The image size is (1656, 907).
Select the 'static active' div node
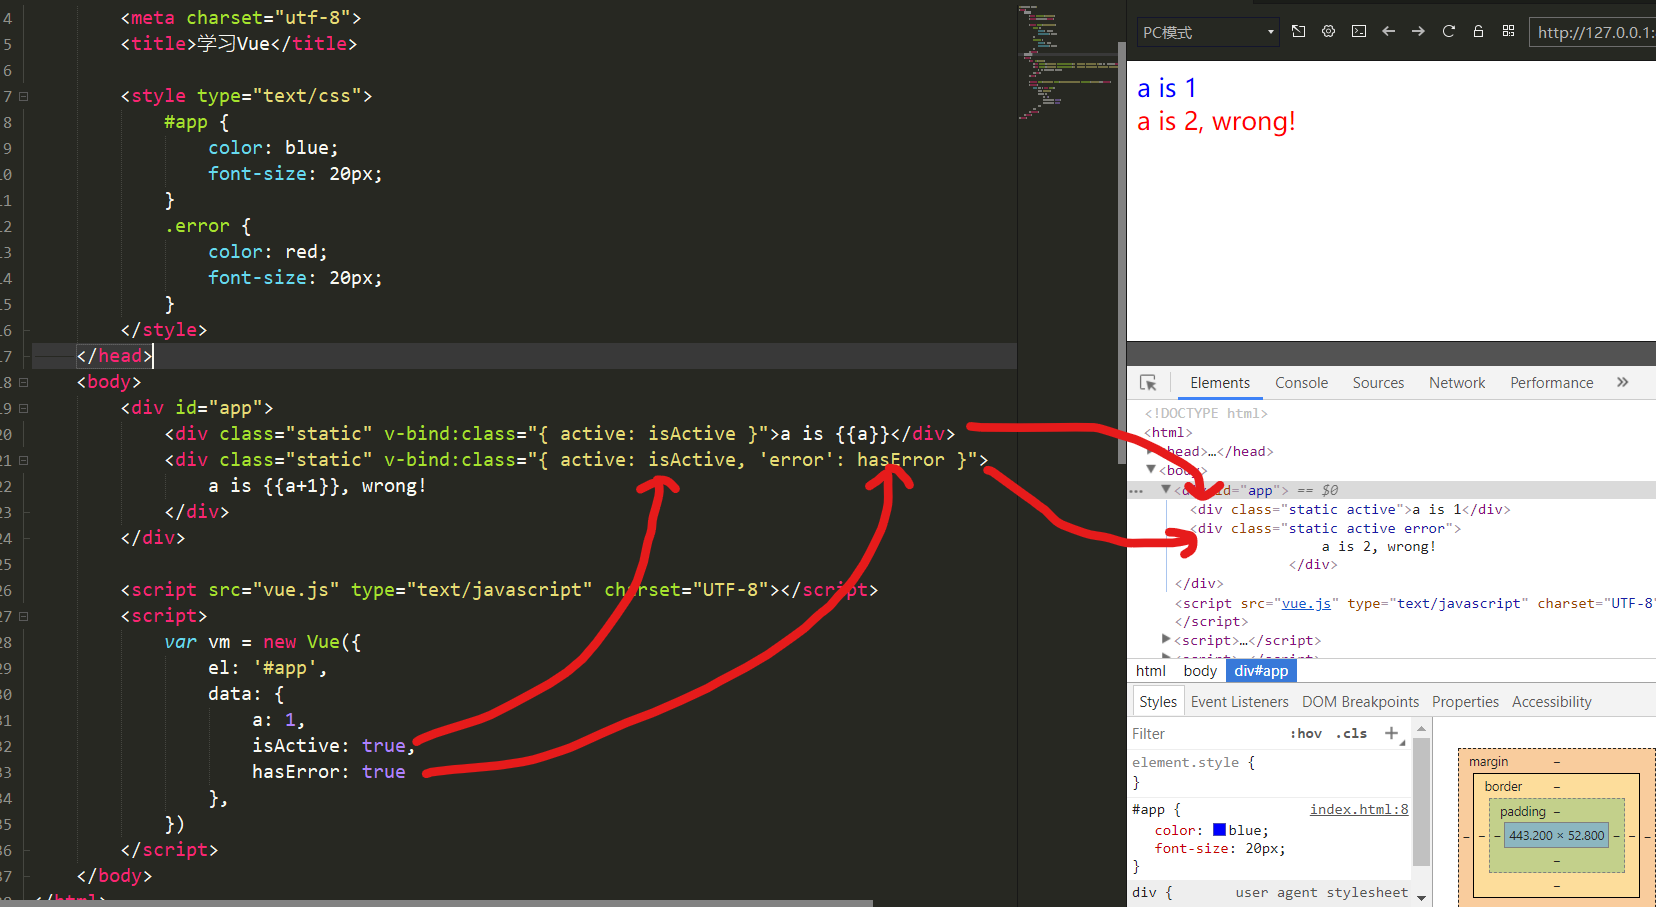click(x=1350, y=510)
